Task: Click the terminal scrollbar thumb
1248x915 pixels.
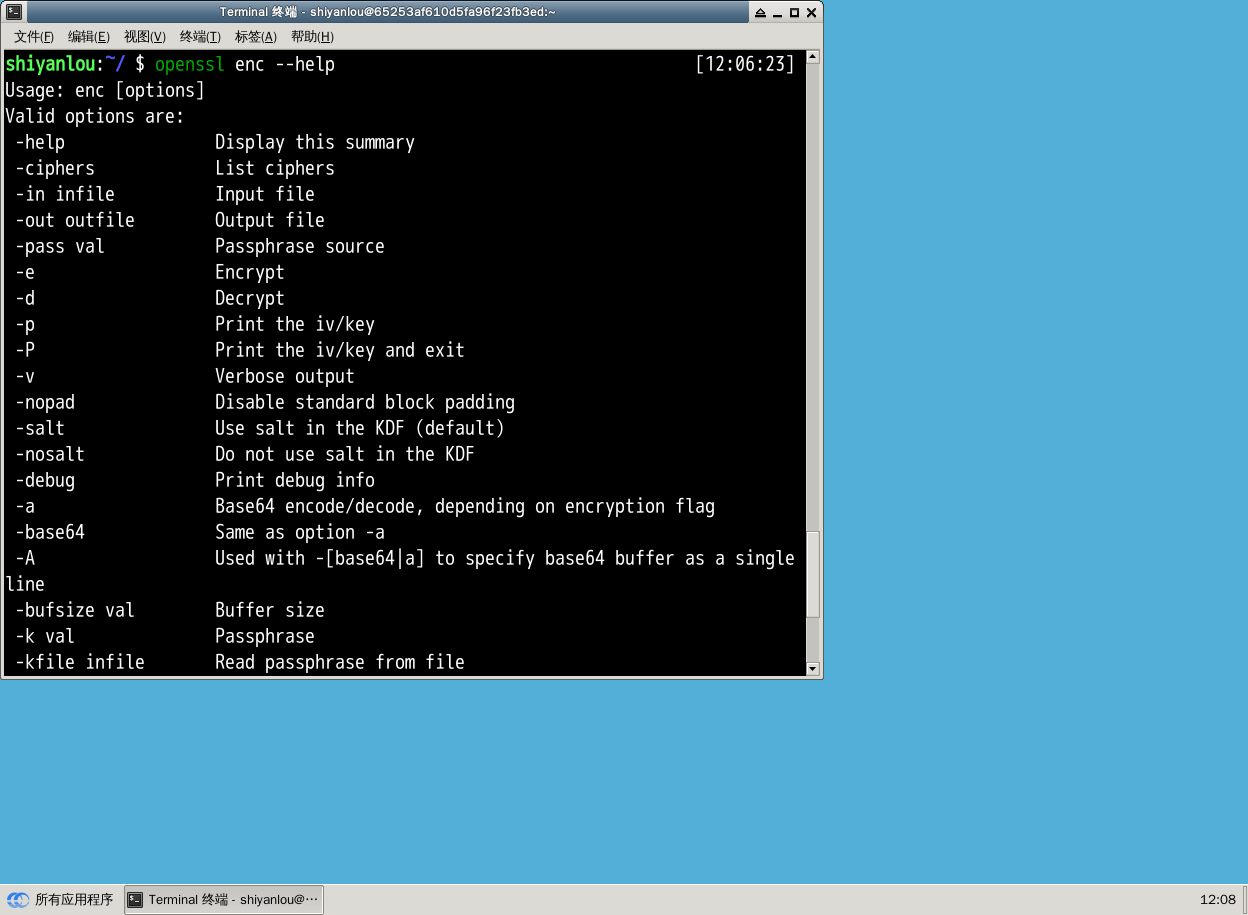Action: point(812,574)
